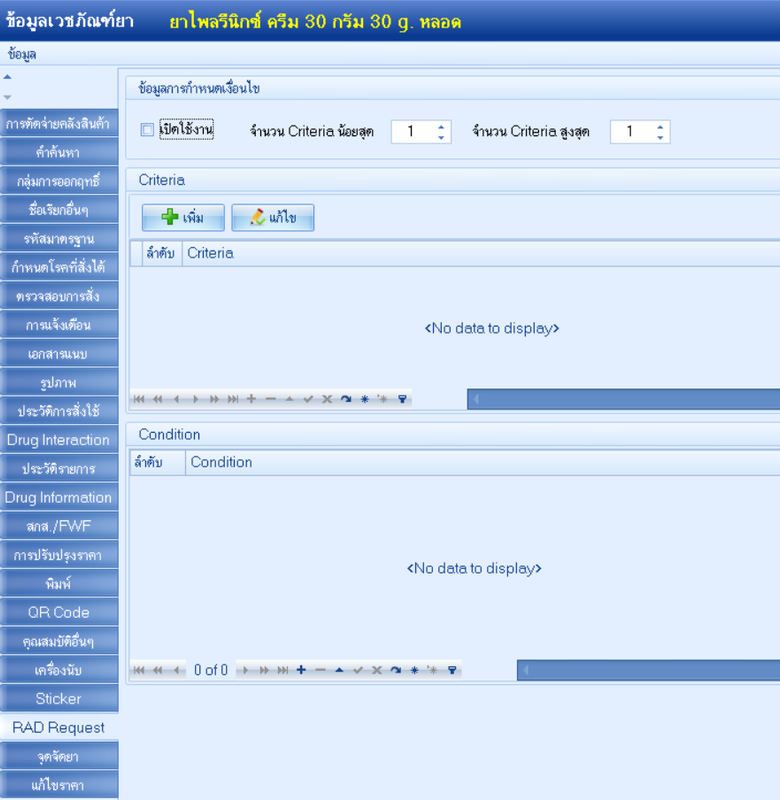Image resolution: width=780 pixels, height=800 pixels.
Task: Append record with Condition navigator plus icon
Action: (301, 670)
